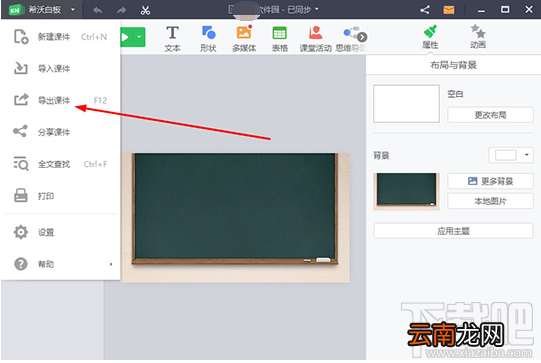541x363 pixels.
Task: Select 新建课件 from the menu
Action: (61, 37)
